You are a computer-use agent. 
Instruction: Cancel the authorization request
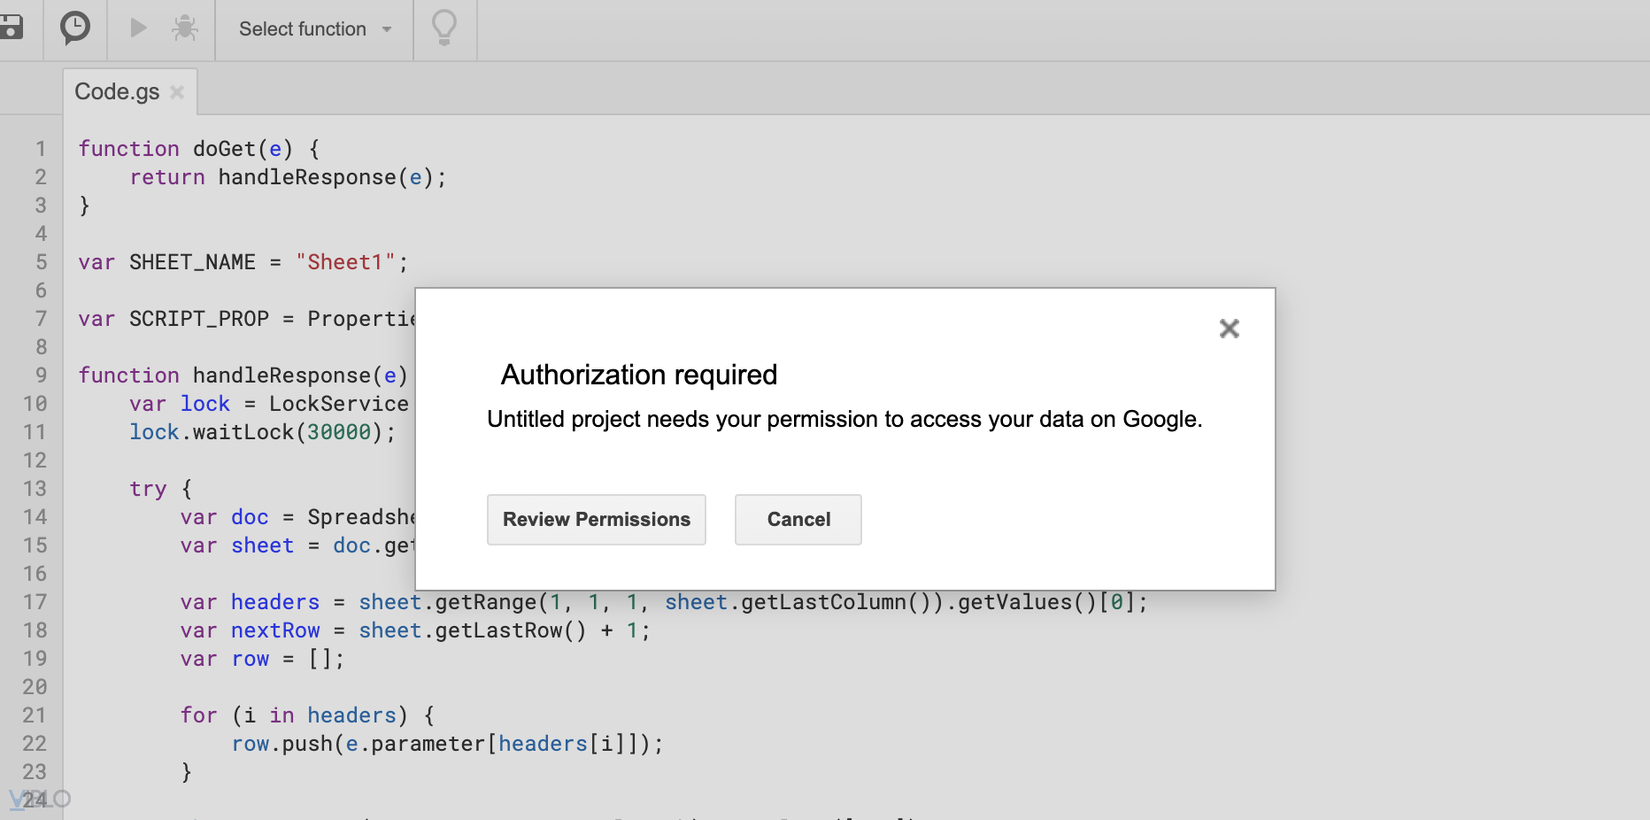click(798, 520)
